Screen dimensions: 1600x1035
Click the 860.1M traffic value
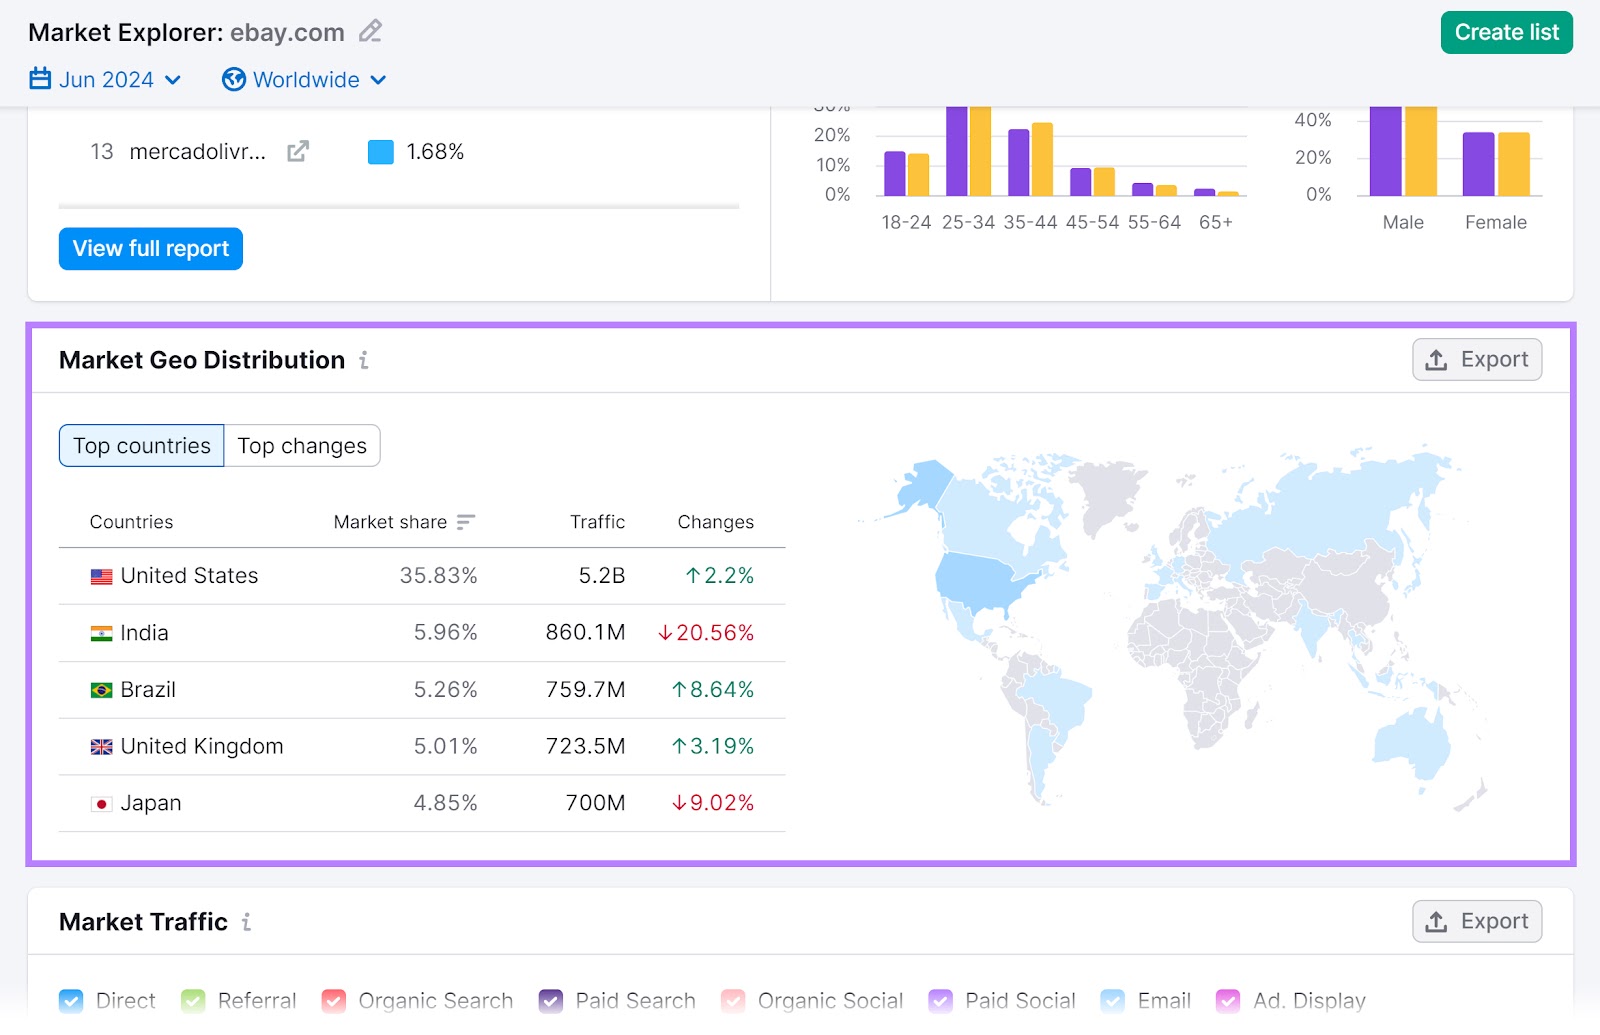(x=585, y=633)
